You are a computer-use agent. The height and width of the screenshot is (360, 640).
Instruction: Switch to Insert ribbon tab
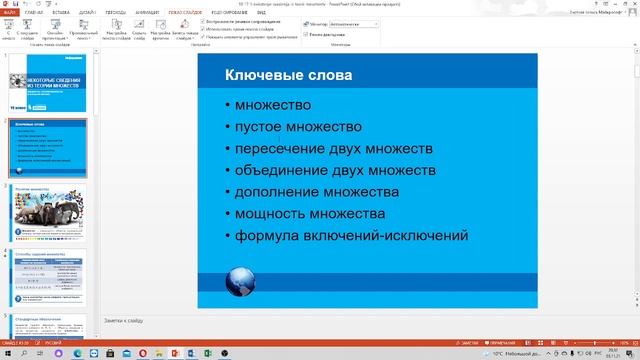(61, 12)
